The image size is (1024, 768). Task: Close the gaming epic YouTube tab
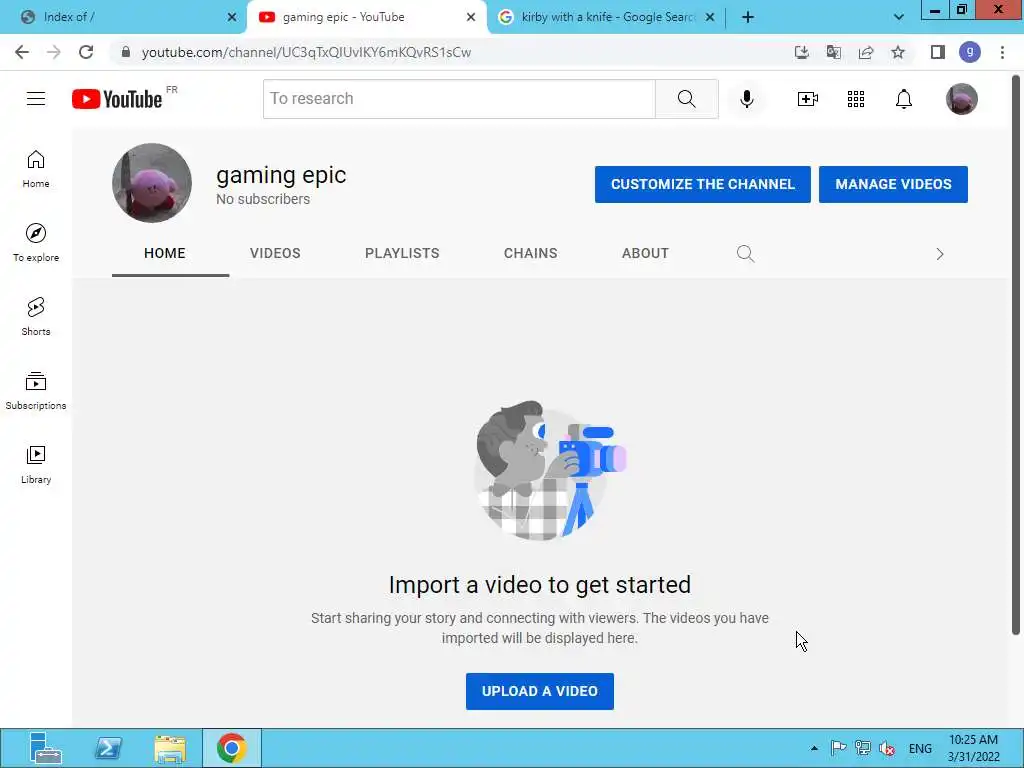click(471, 17)
